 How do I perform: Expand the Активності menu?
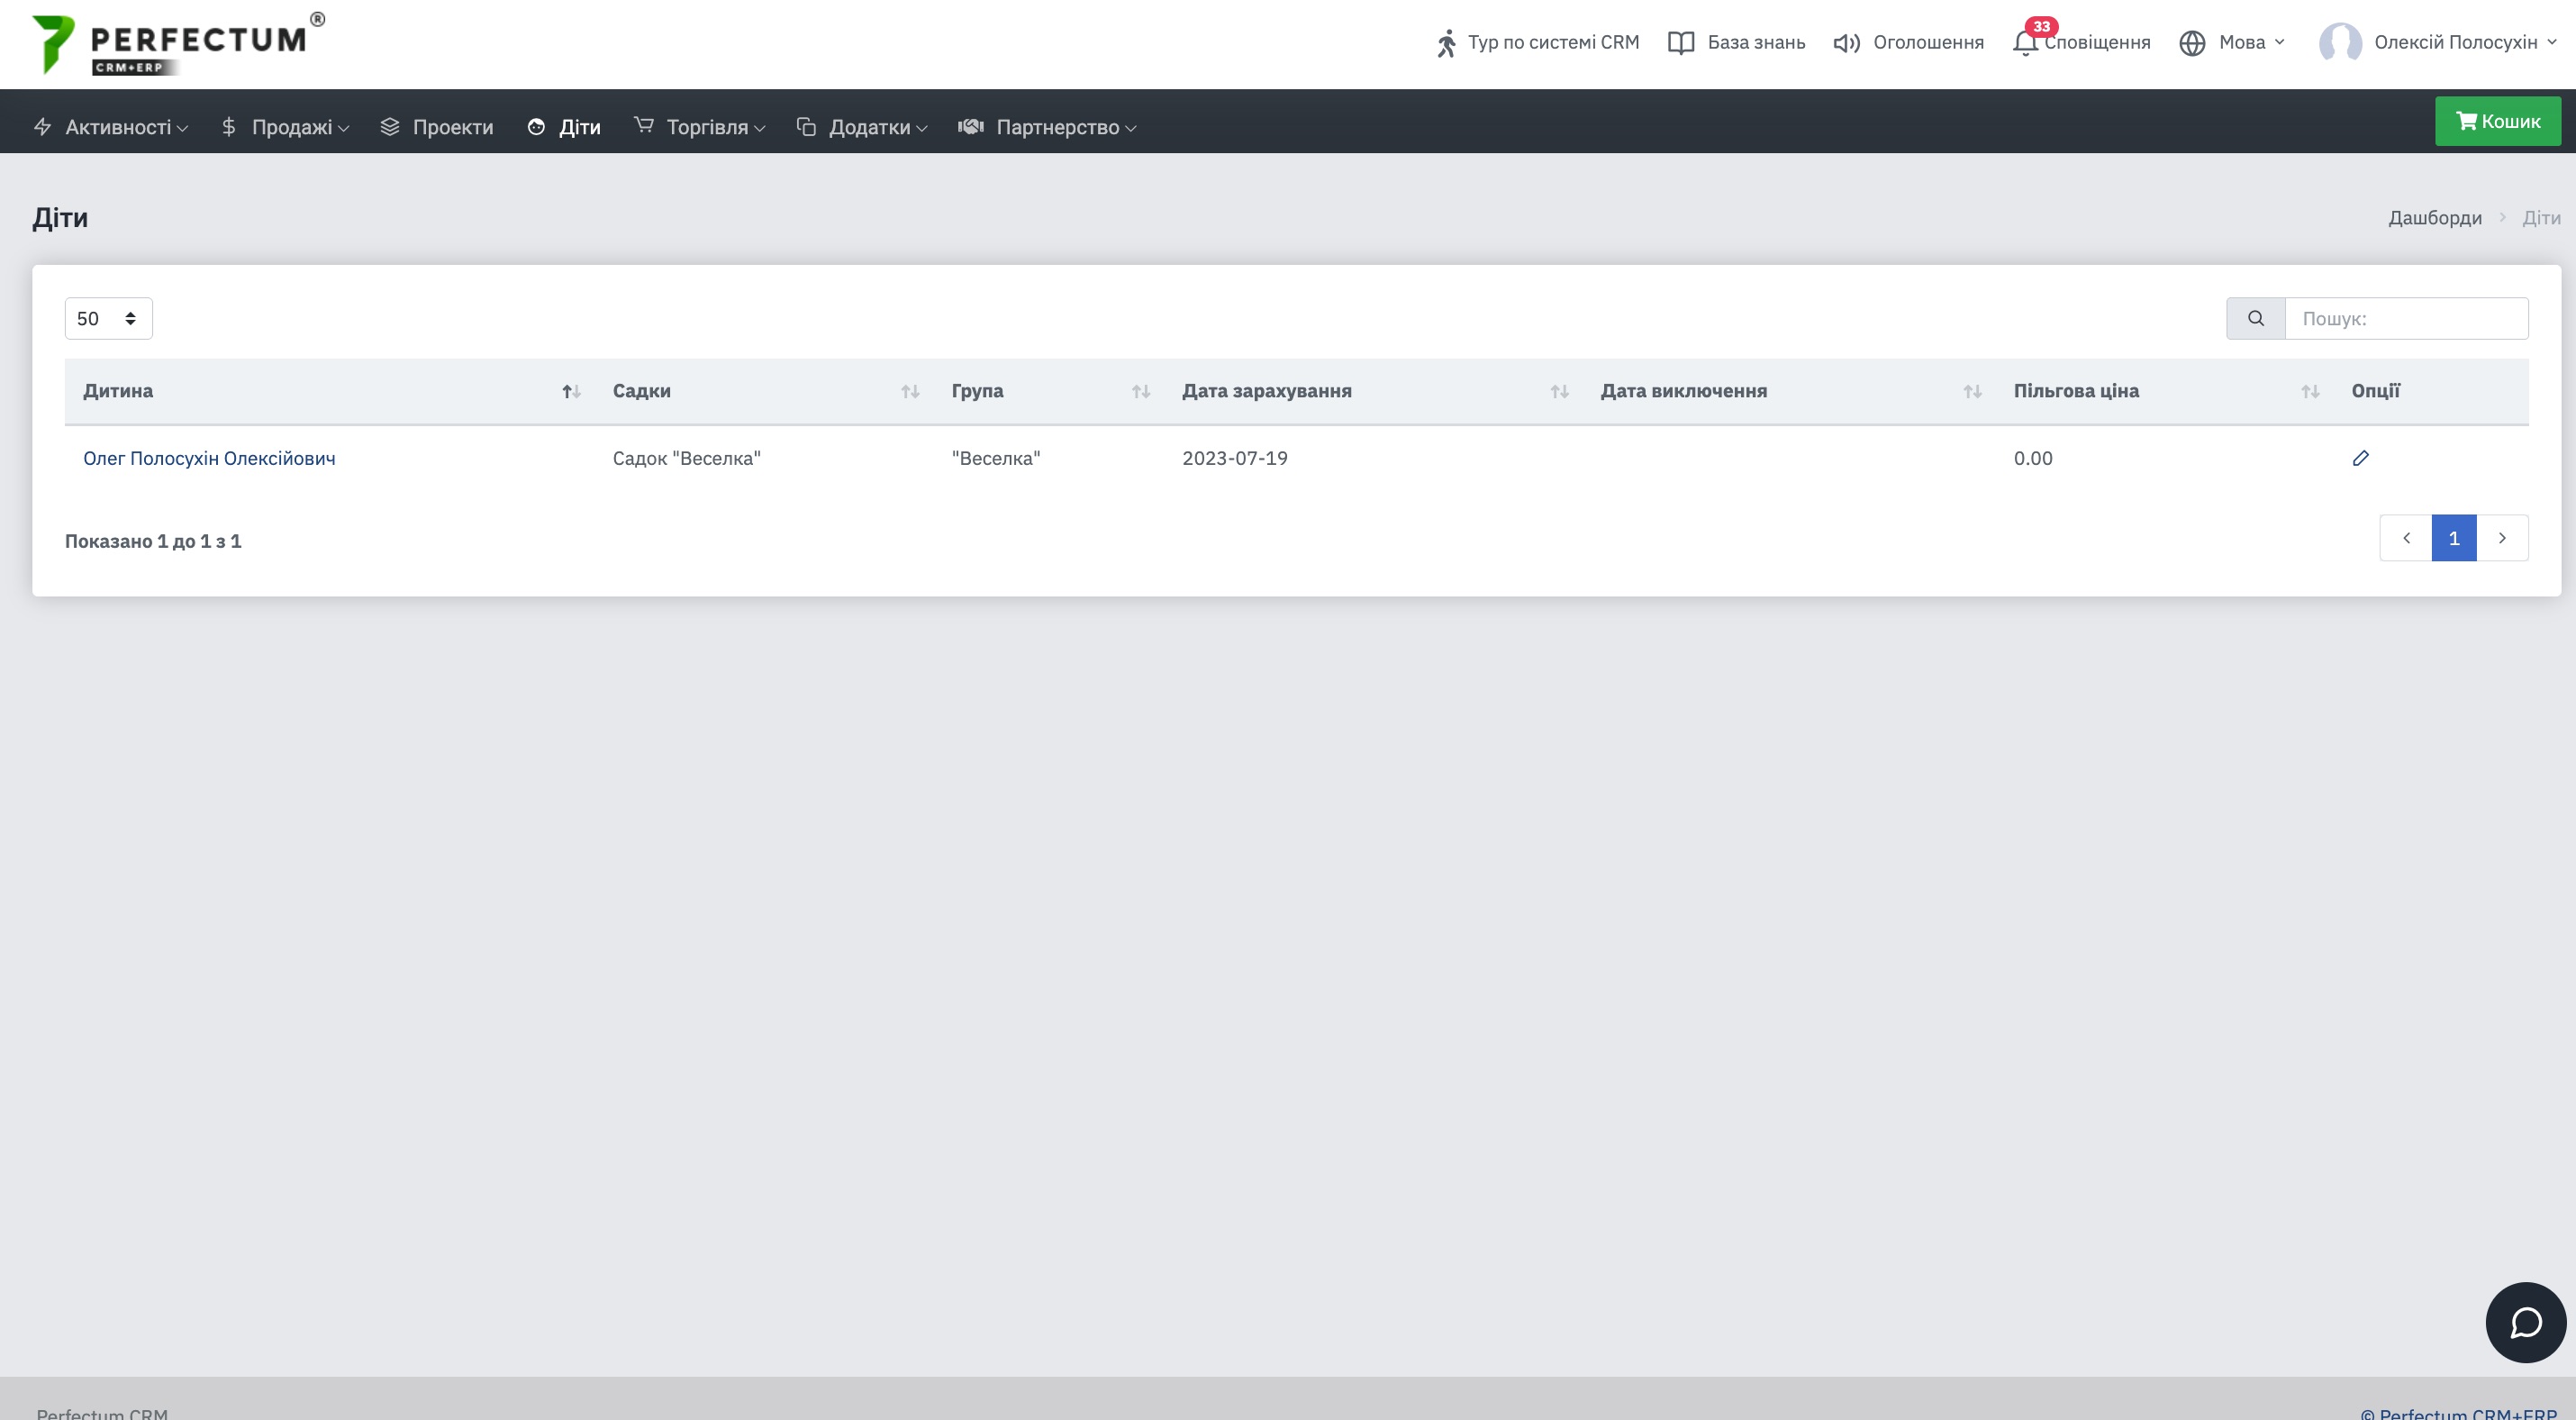point(127,127)
